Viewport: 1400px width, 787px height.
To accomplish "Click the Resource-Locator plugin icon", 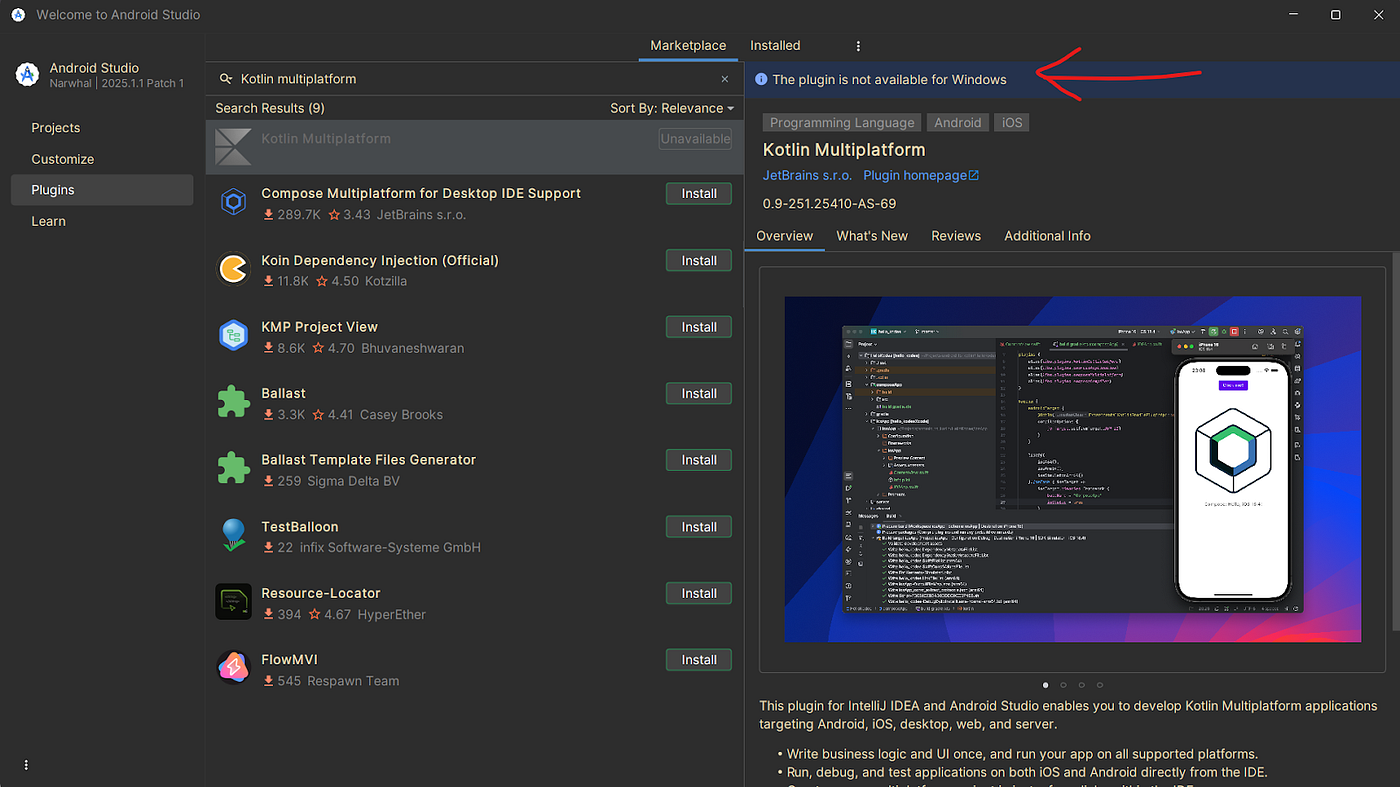I will [x=233, y=602].
